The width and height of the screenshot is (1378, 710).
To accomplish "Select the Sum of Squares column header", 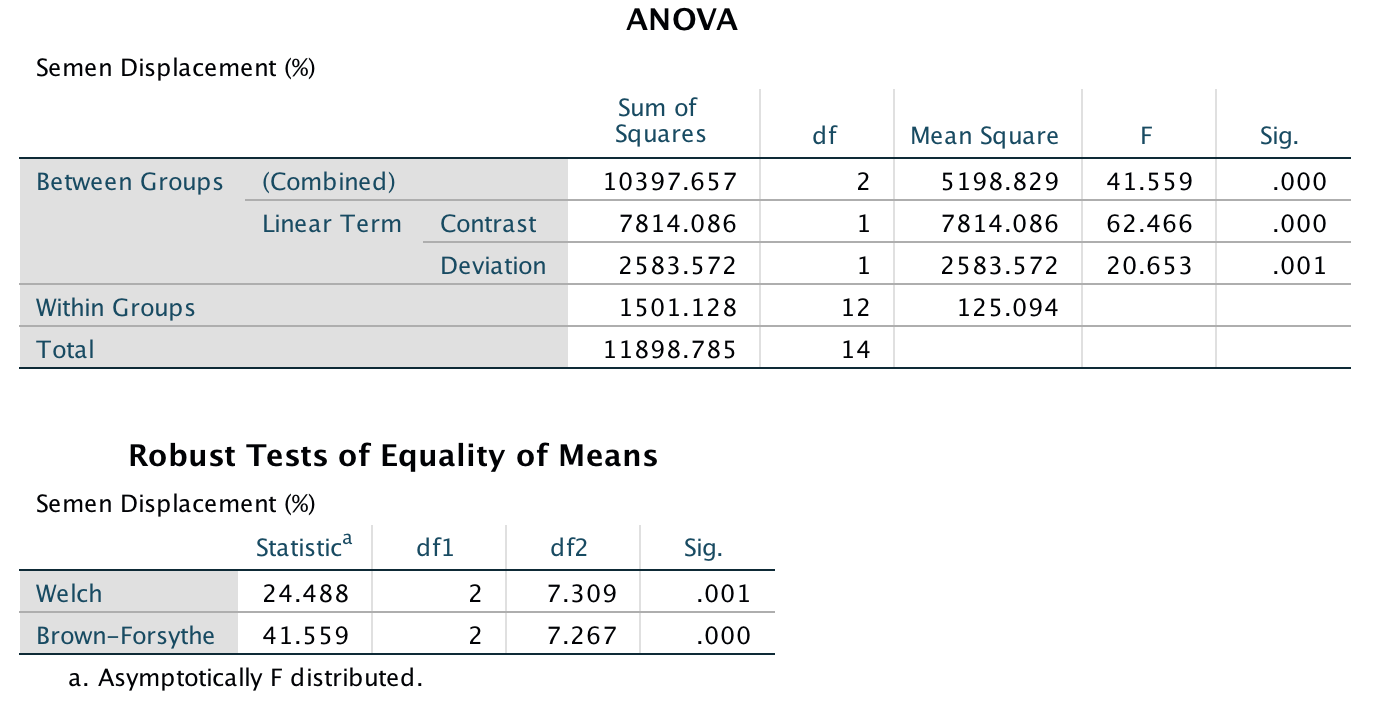I will point(660,121).
